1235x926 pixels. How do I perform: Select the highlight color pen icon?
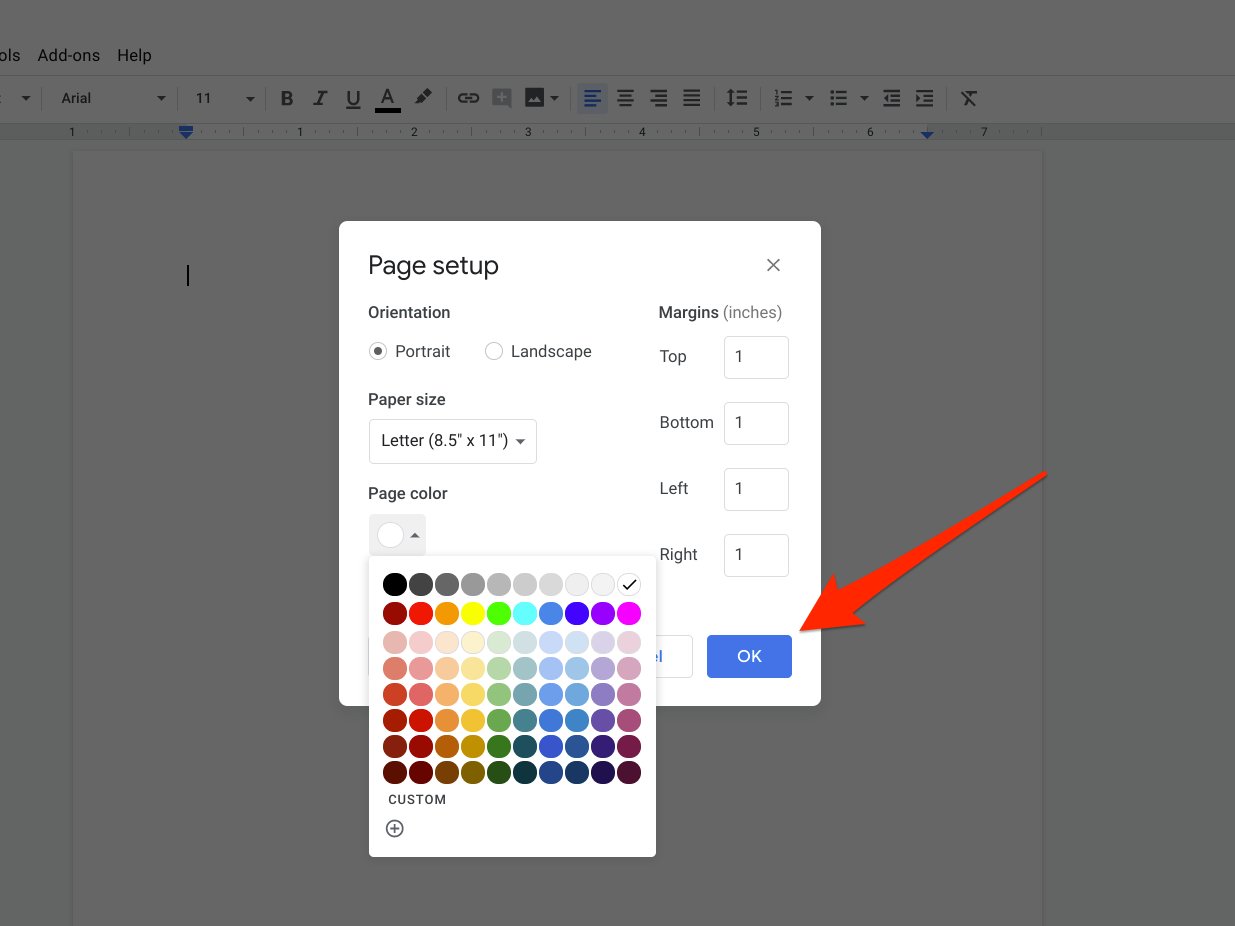point(423,97)
